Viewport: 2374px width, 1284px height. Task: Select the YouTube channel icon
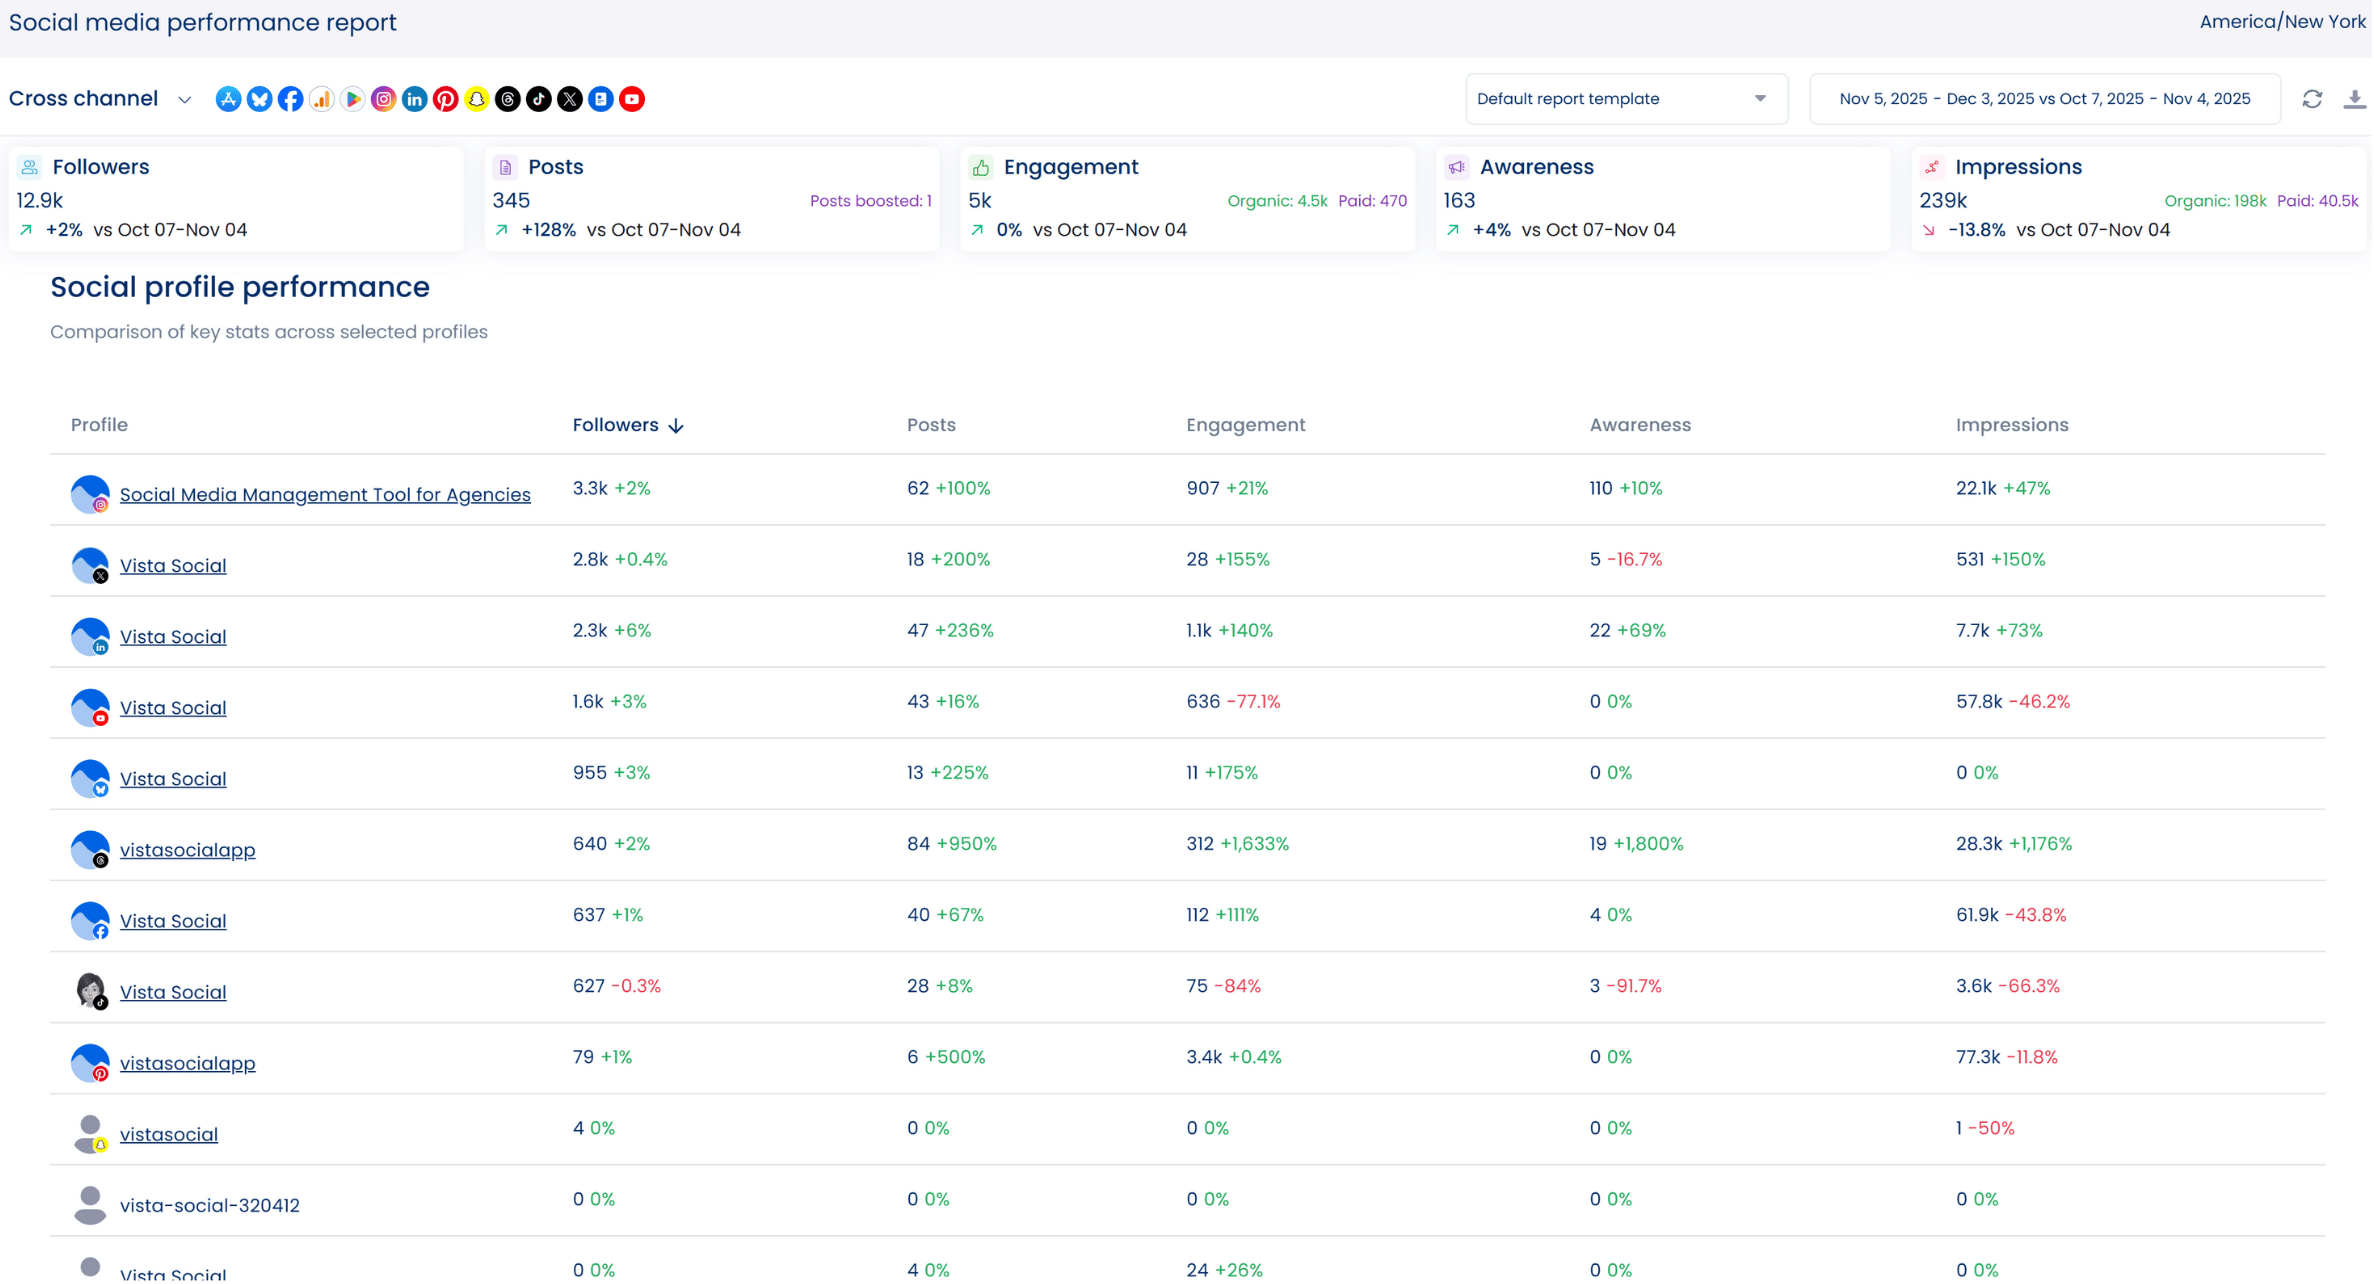(632, 99)
